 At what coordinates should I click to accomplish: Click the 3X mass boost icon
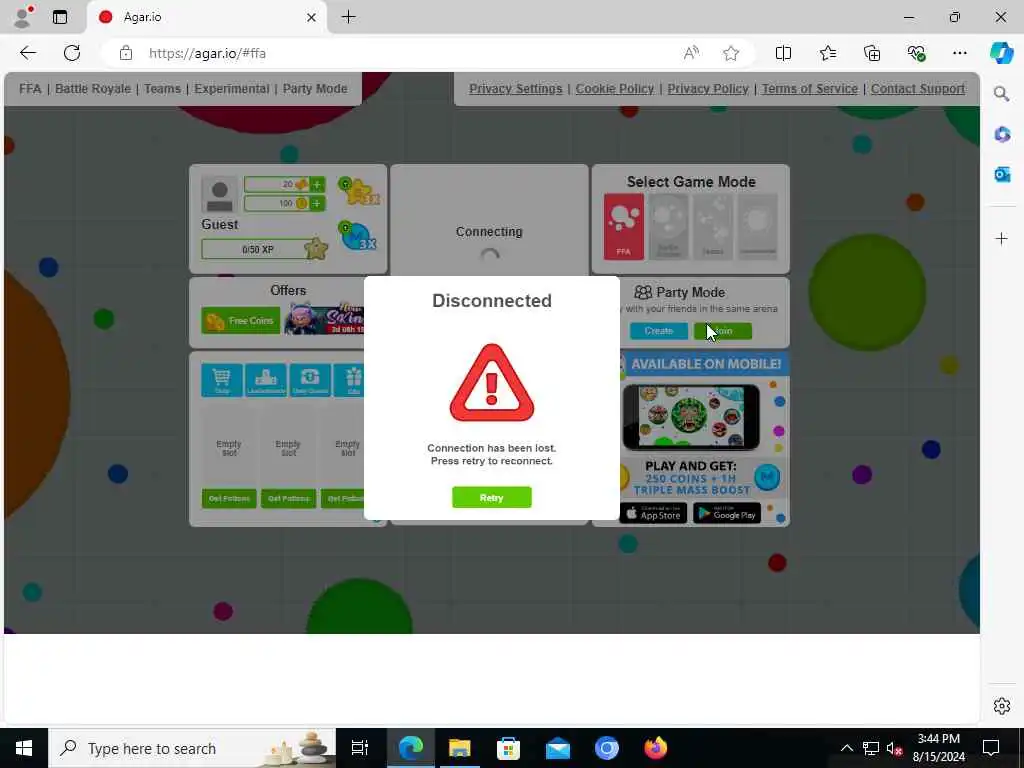(358, 236)
